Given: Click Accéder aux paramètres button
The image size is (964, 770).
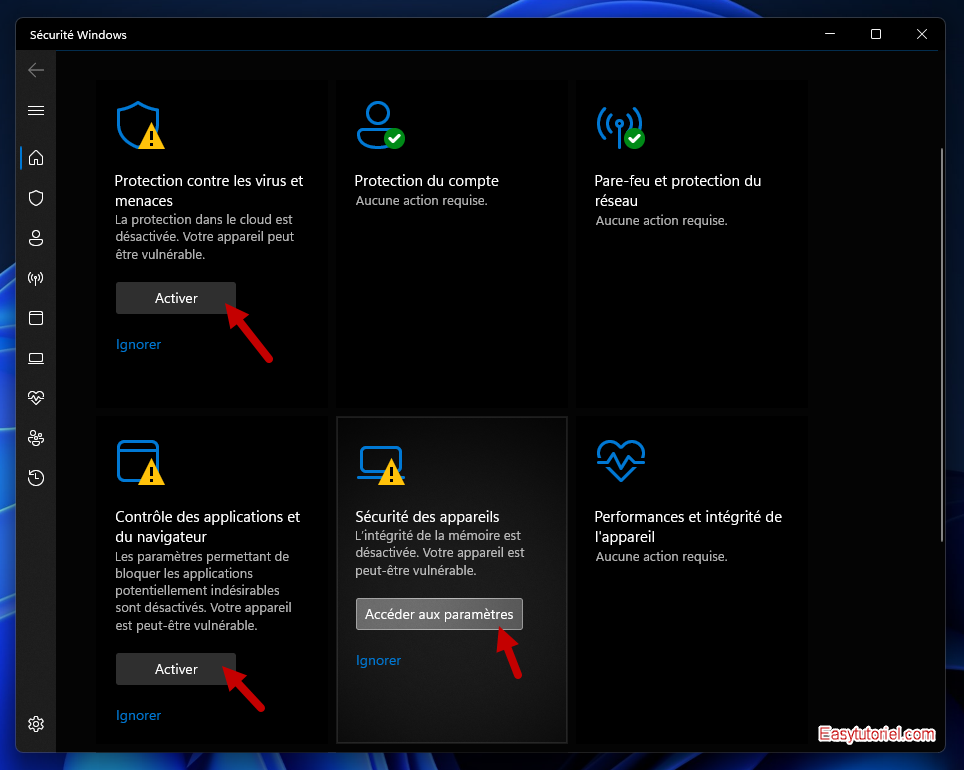Looking at the screenshot, I should coord(439,614).
